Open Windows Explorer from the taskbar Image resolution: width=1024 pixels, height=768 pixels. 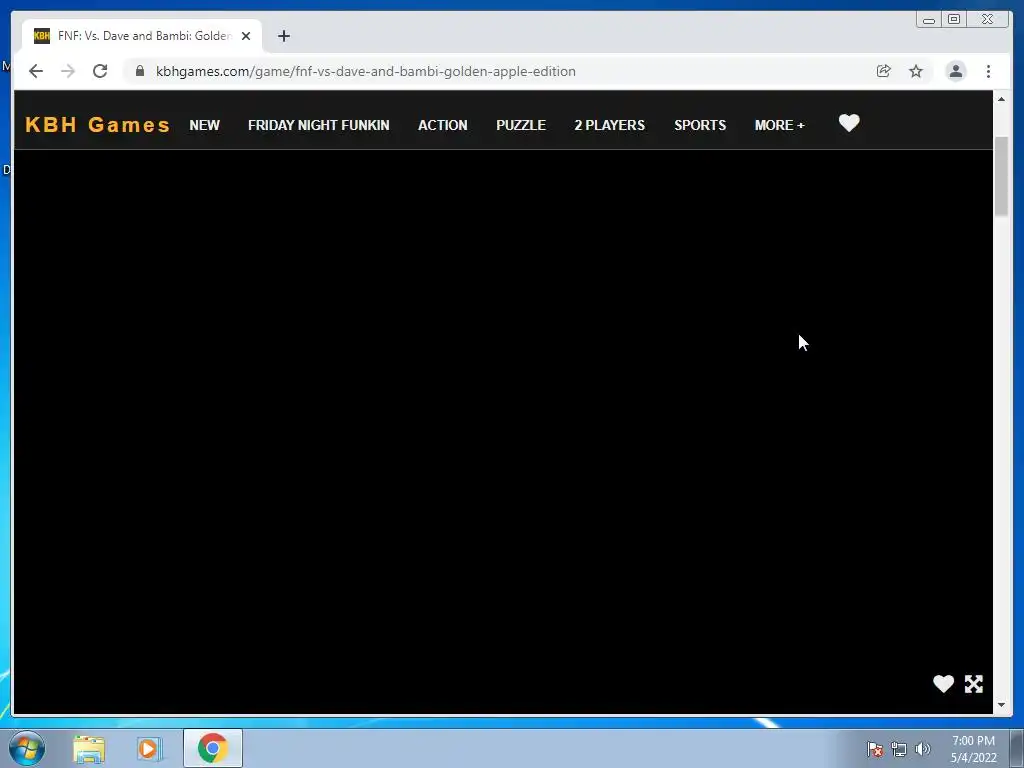pyautogui.click(x=89, y=748)
